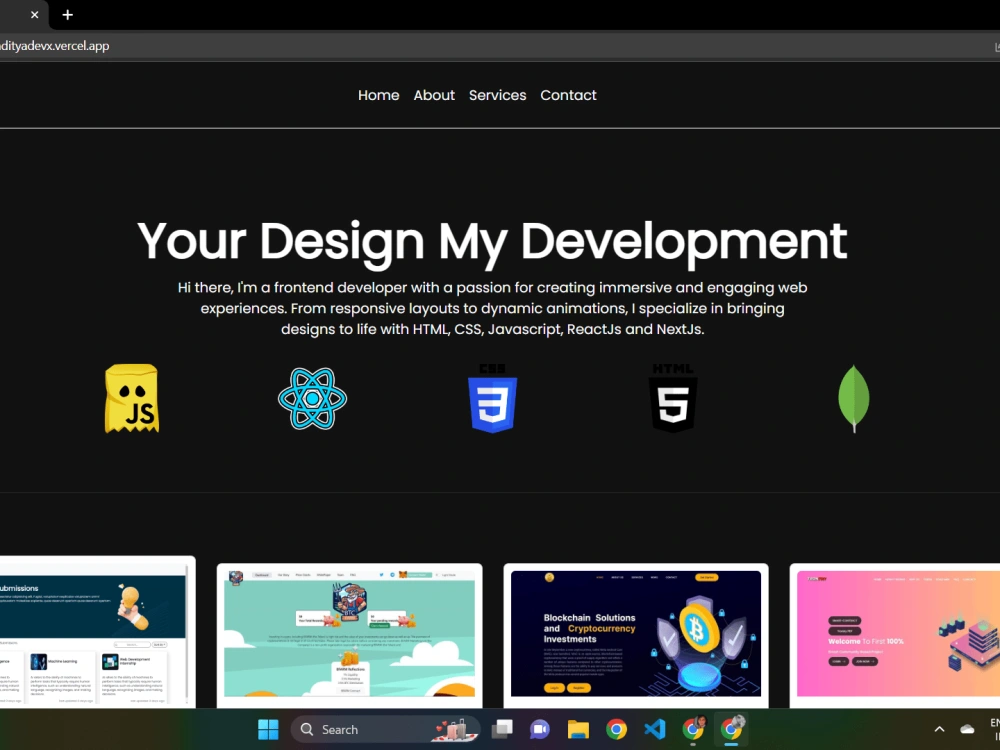Click the React atom logo
Screen dimensions: 1000x750
click(x=312, y=399)
